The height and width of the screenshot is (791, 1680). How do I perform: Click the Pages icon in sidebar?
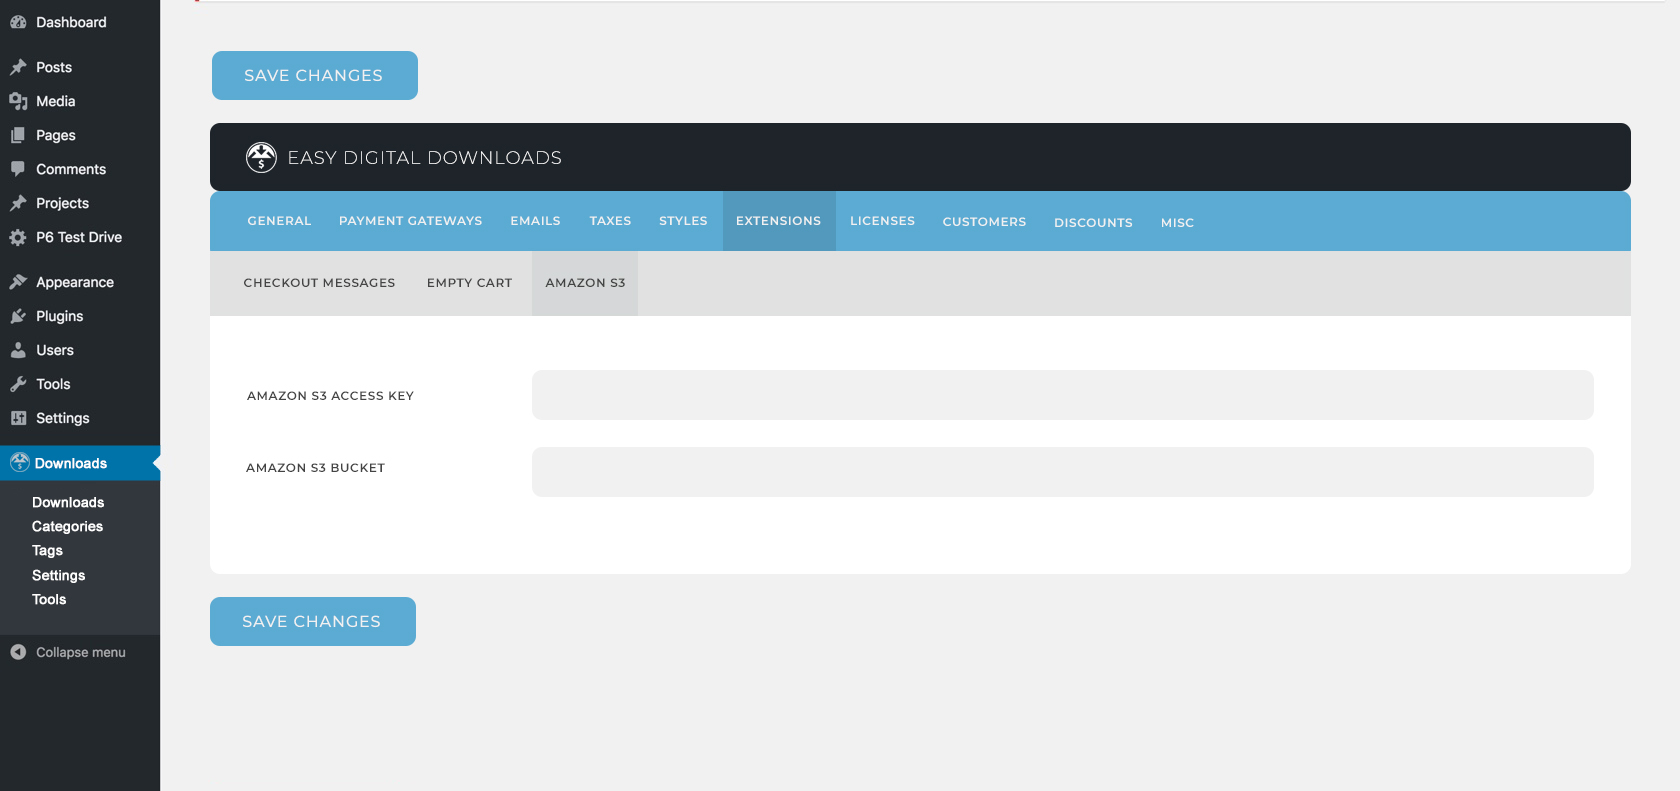click(x=18, y=135)
